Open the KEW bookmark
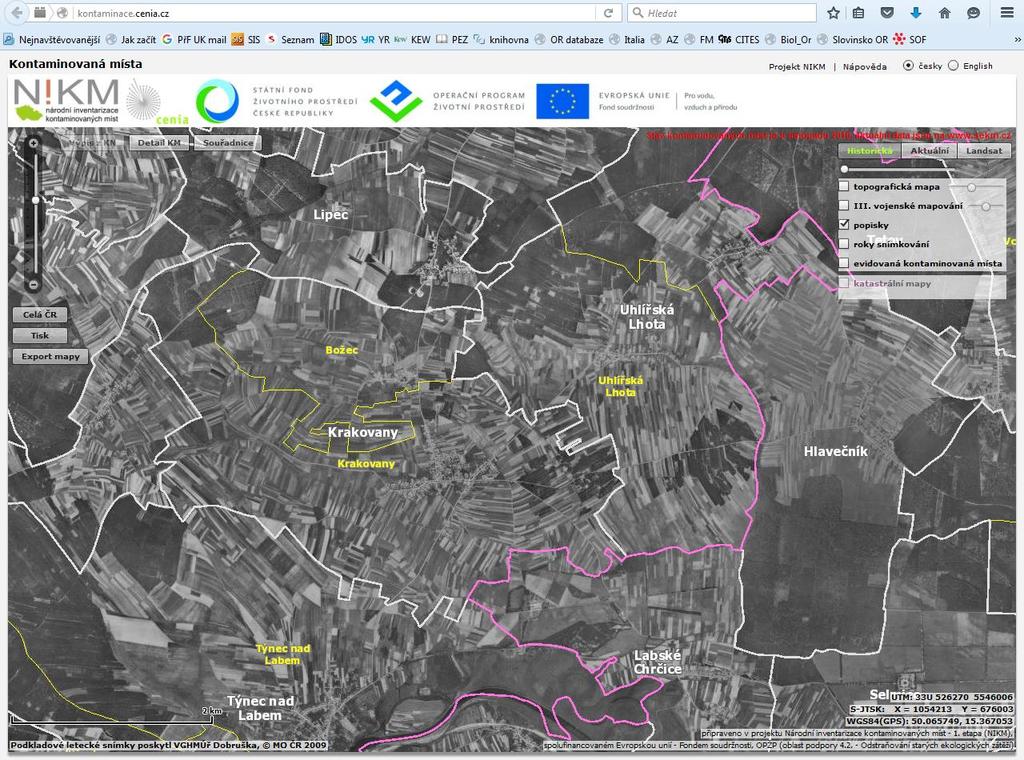The image size is (1024, 760). coord(413,40)
